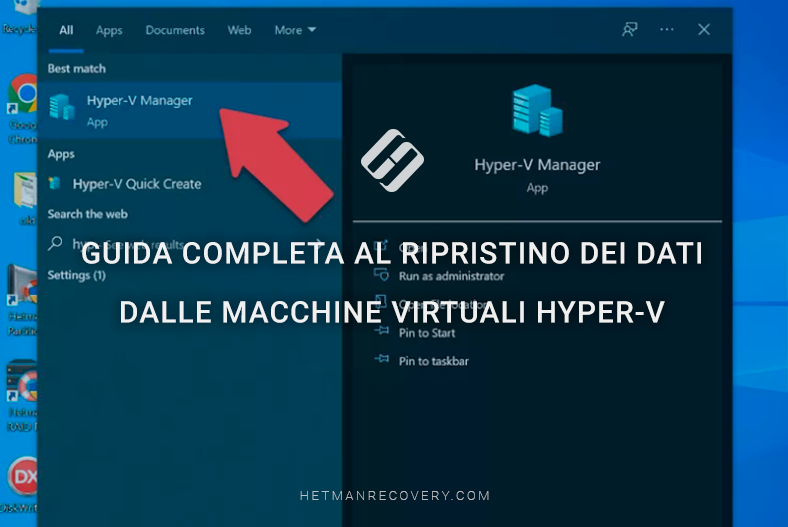The width and height of the screenshot is (788, 527).
Task: Open the Web search tab
Action: (239, 30)
